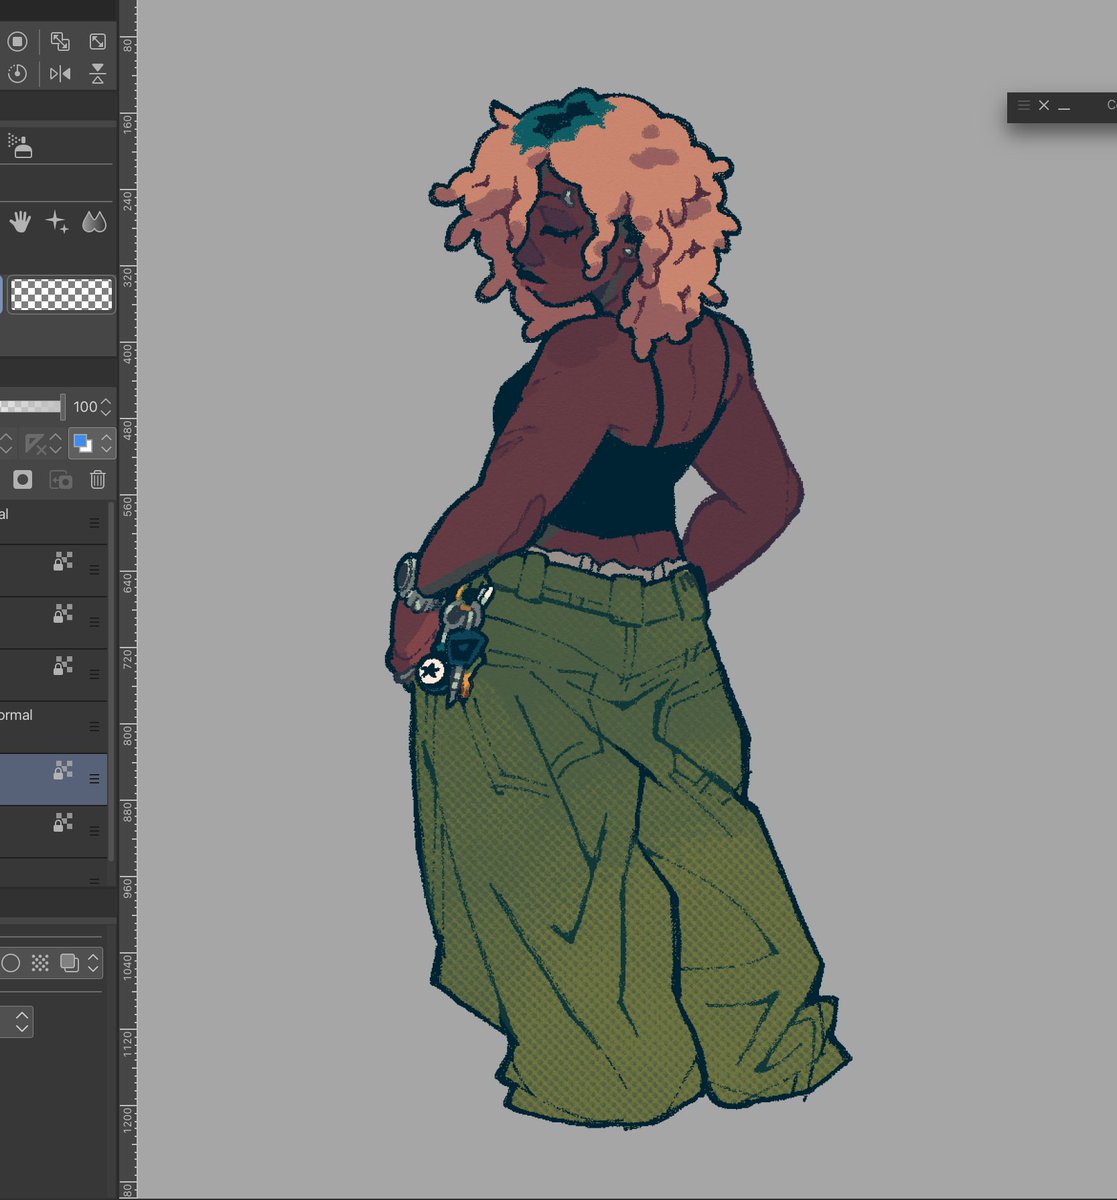Select the airbrush spray tool icon
The image size is (1117, 1200).
point(21,147)
